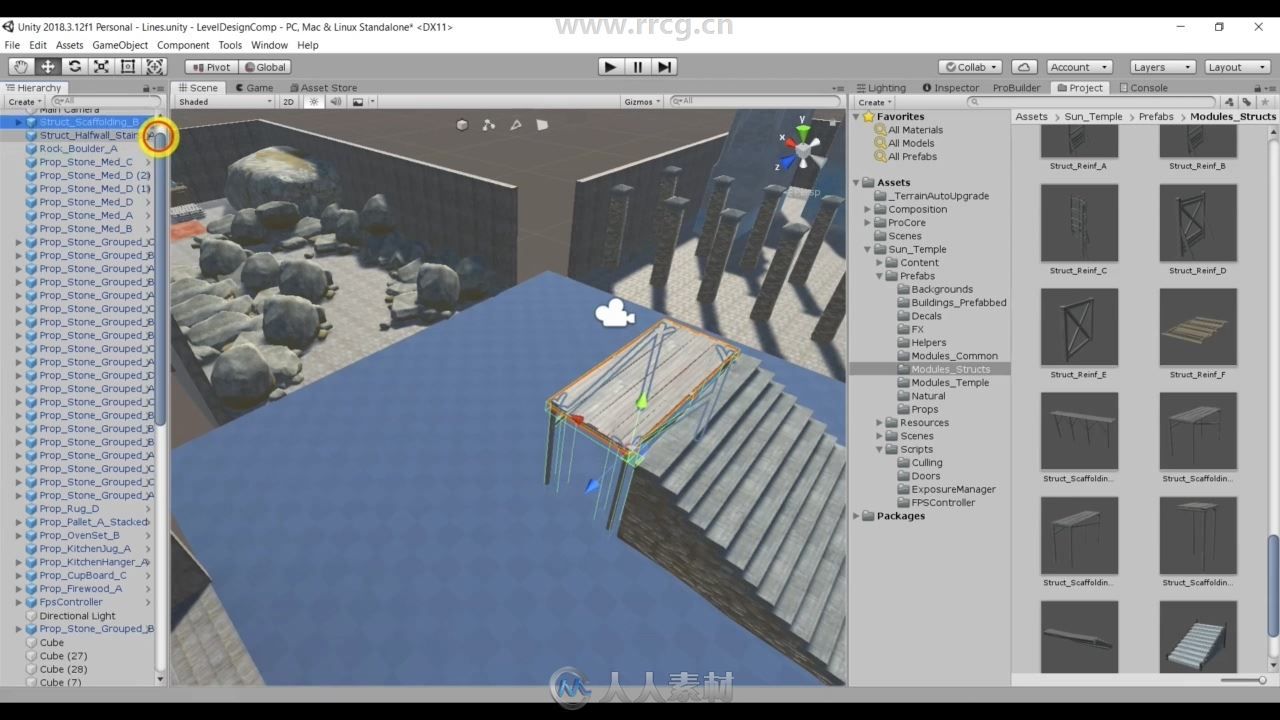Open All Prefabs favorite
The image size is (1280, 720).
[x=912, y=157]
